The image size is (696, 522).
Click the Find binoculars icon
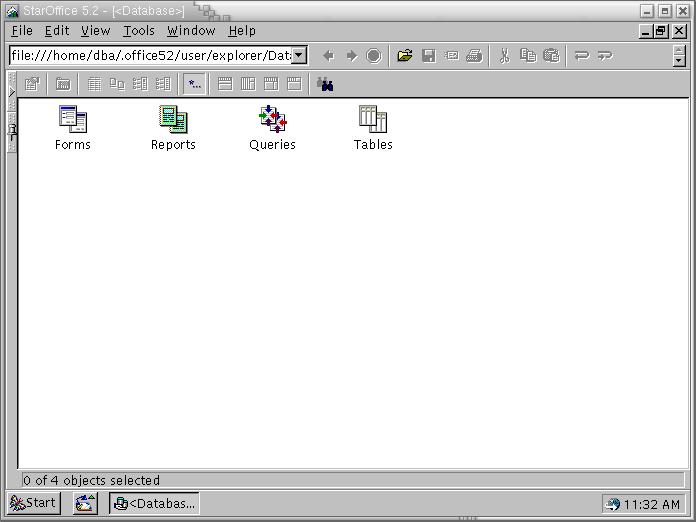coord(325,84)
